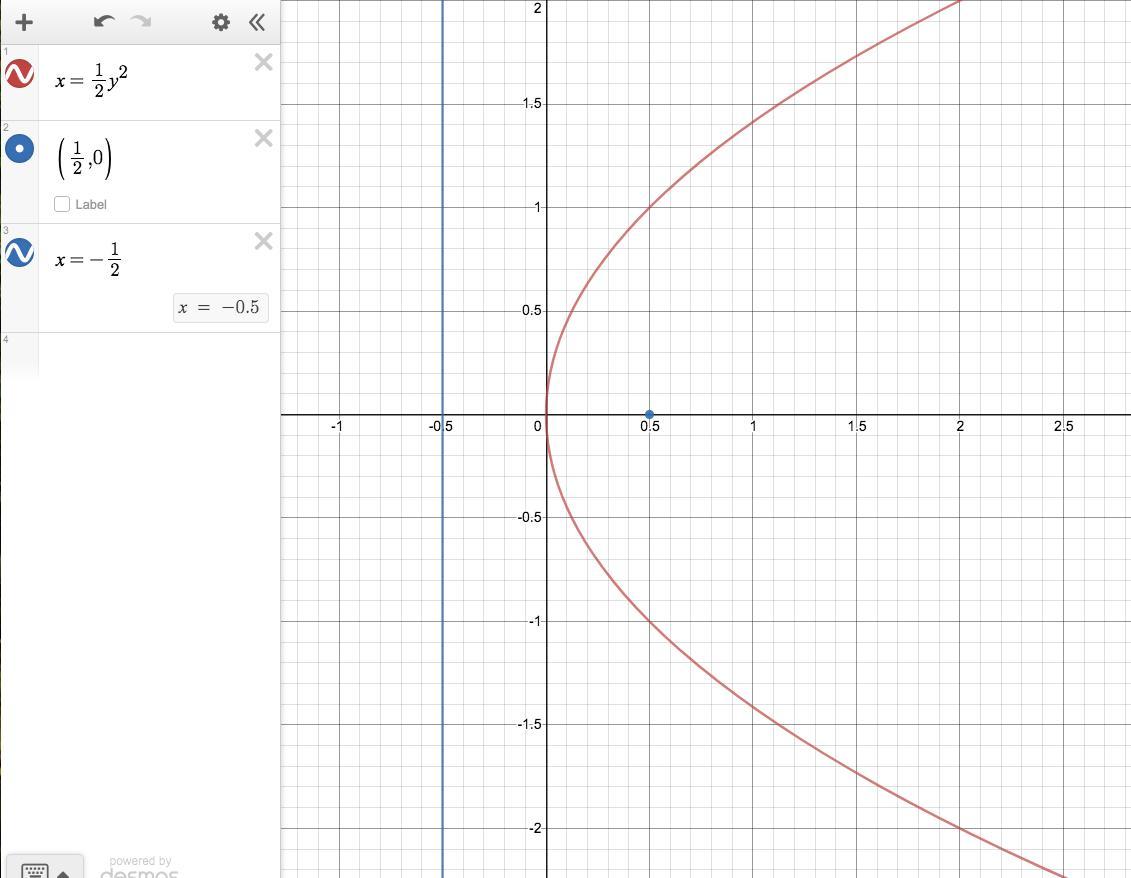
Task: Delete the x = 1/2 y² expression
Action: 263,62
